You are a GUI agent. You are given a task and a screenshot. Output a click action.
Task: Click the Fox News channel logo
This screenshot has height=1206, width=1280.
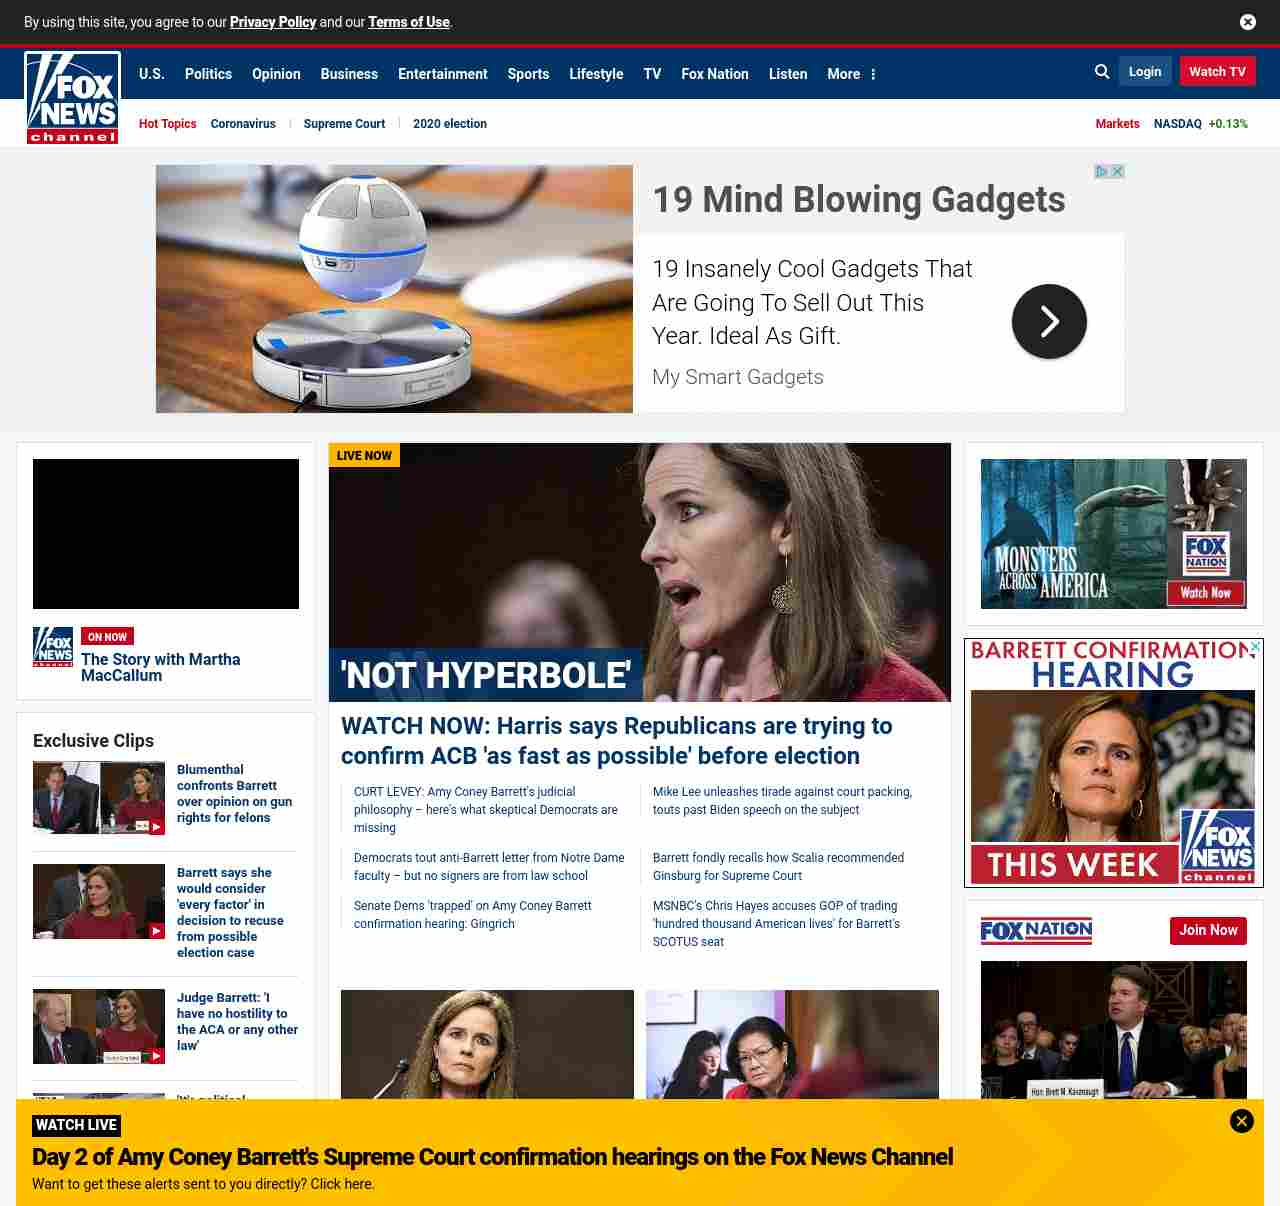click(x=72, y=98)
